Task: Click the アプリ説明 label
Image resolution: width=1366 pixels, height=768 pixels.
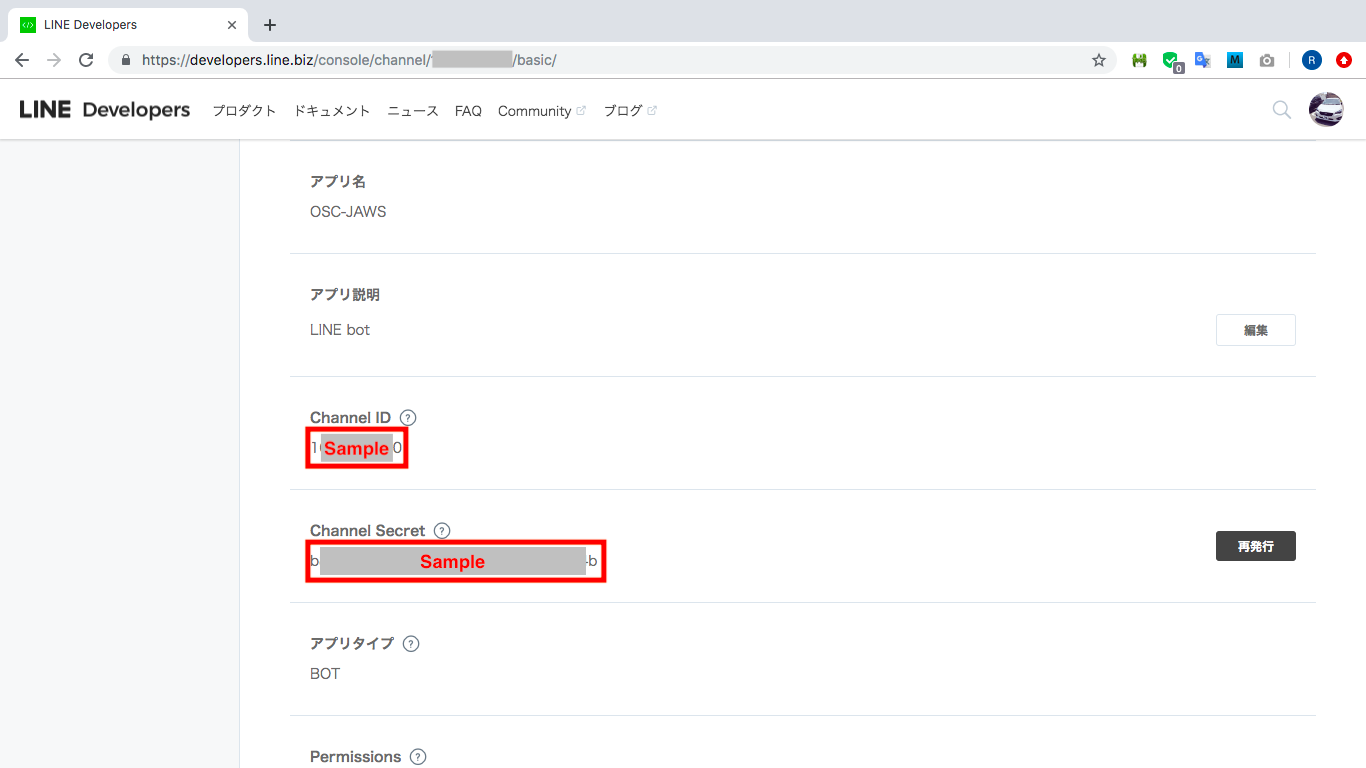Action: [345, 295]
